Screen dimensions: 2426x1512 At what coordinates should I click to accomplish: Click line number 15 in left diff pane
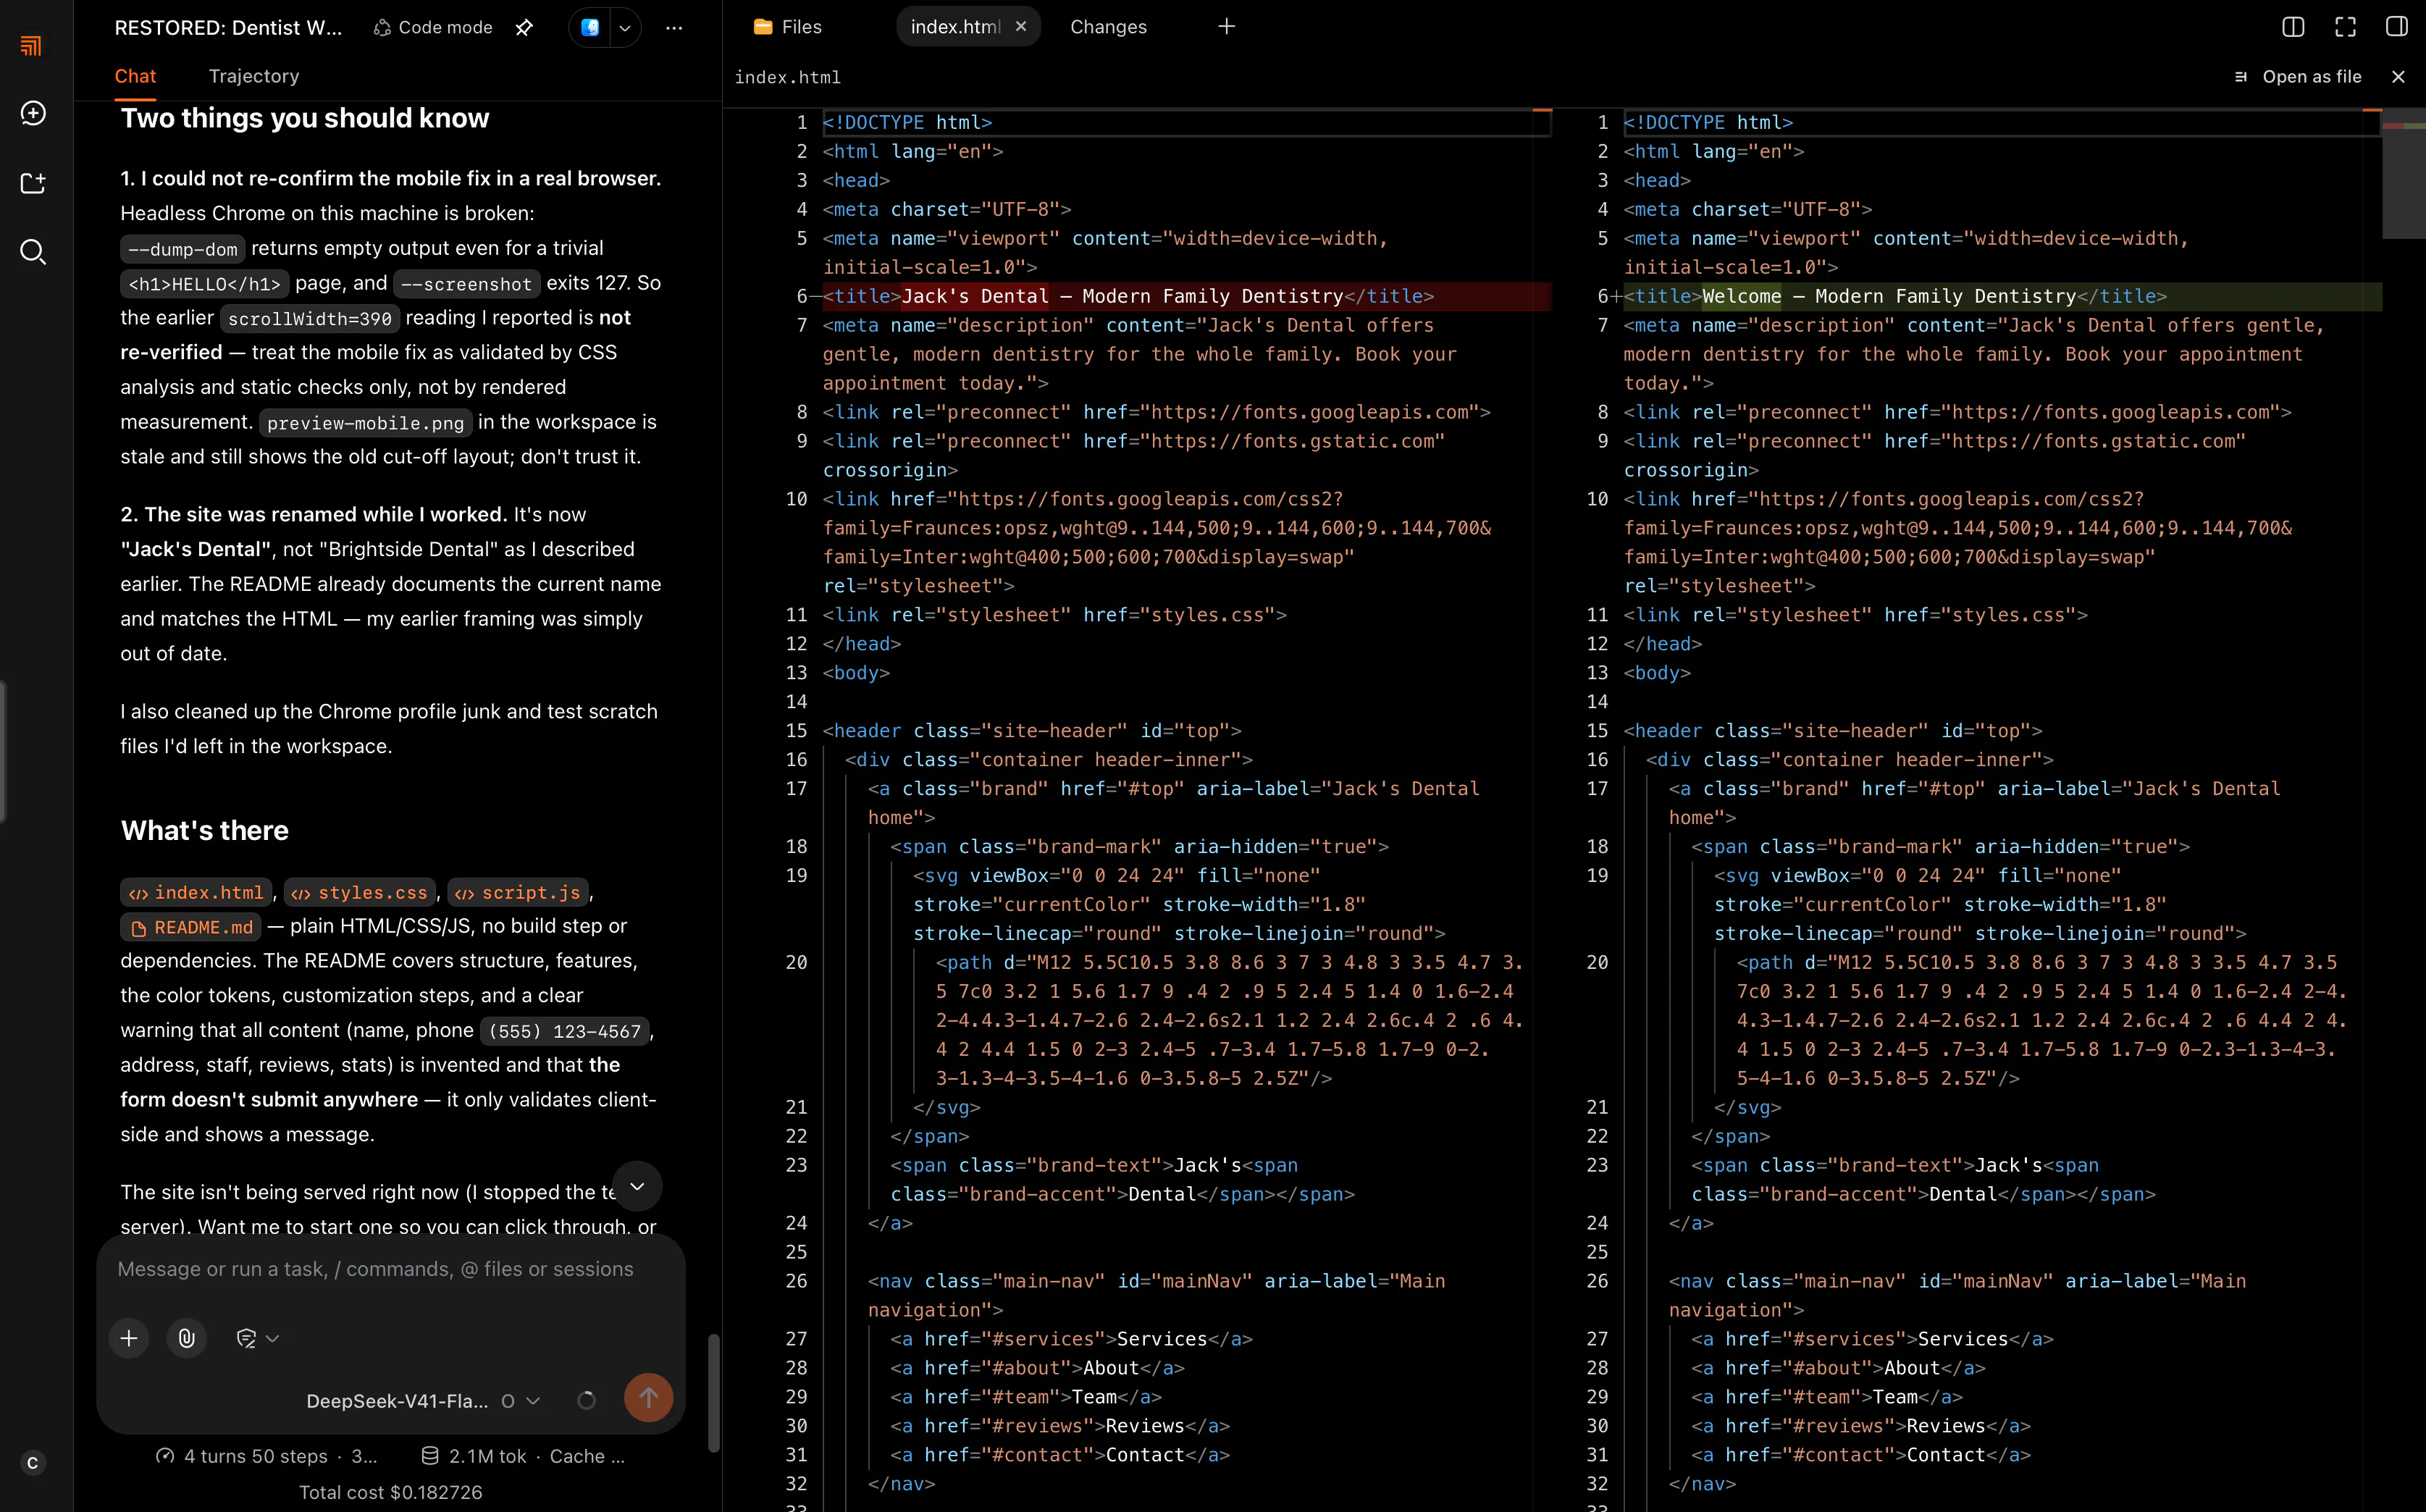(x=796, y=731)
